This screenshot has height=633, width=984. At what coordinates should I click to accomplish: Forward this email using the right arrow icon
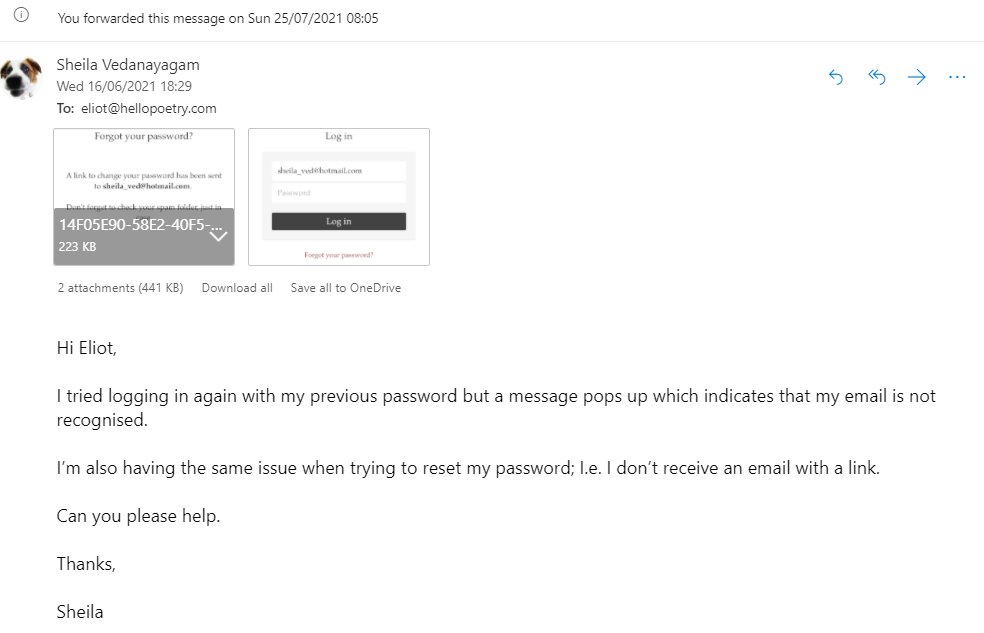[917, 77]
